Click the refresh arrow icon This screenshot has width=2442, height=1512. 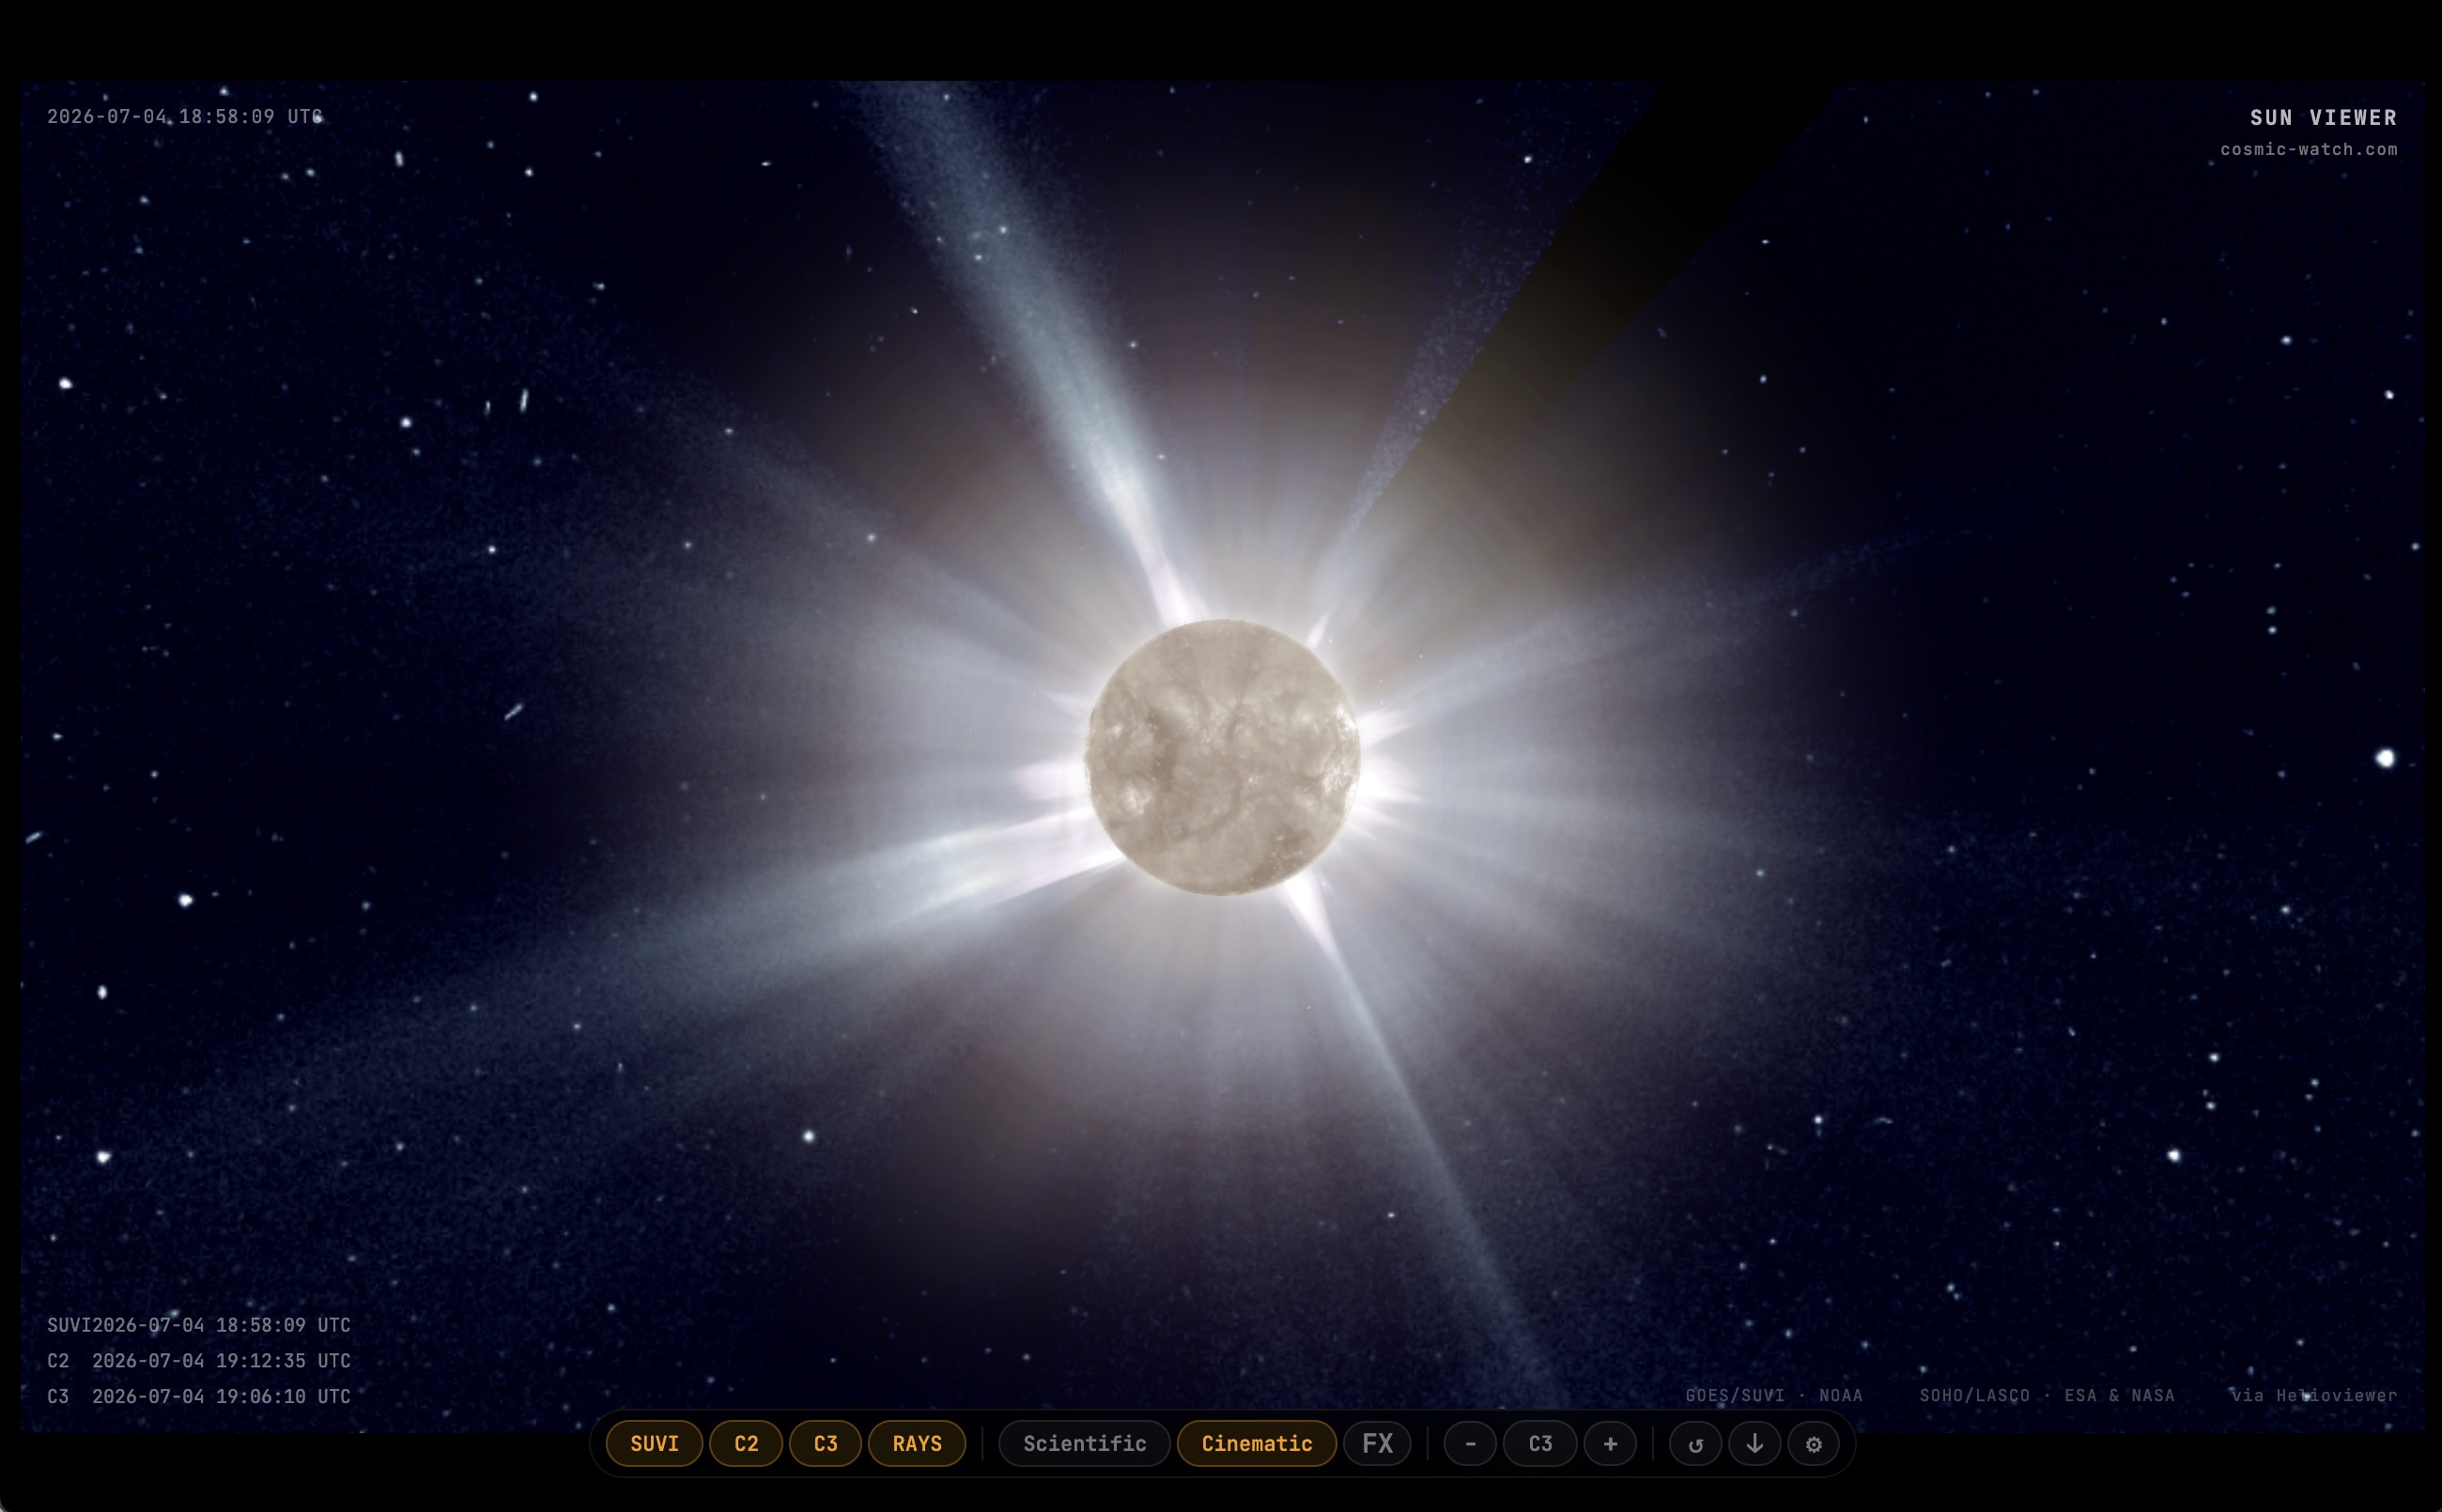tap(1695, 1444)
